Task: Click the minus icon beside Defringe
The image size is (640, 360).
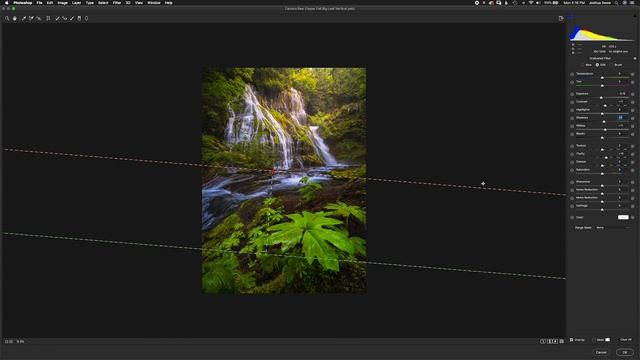Action: coord(572,206)
